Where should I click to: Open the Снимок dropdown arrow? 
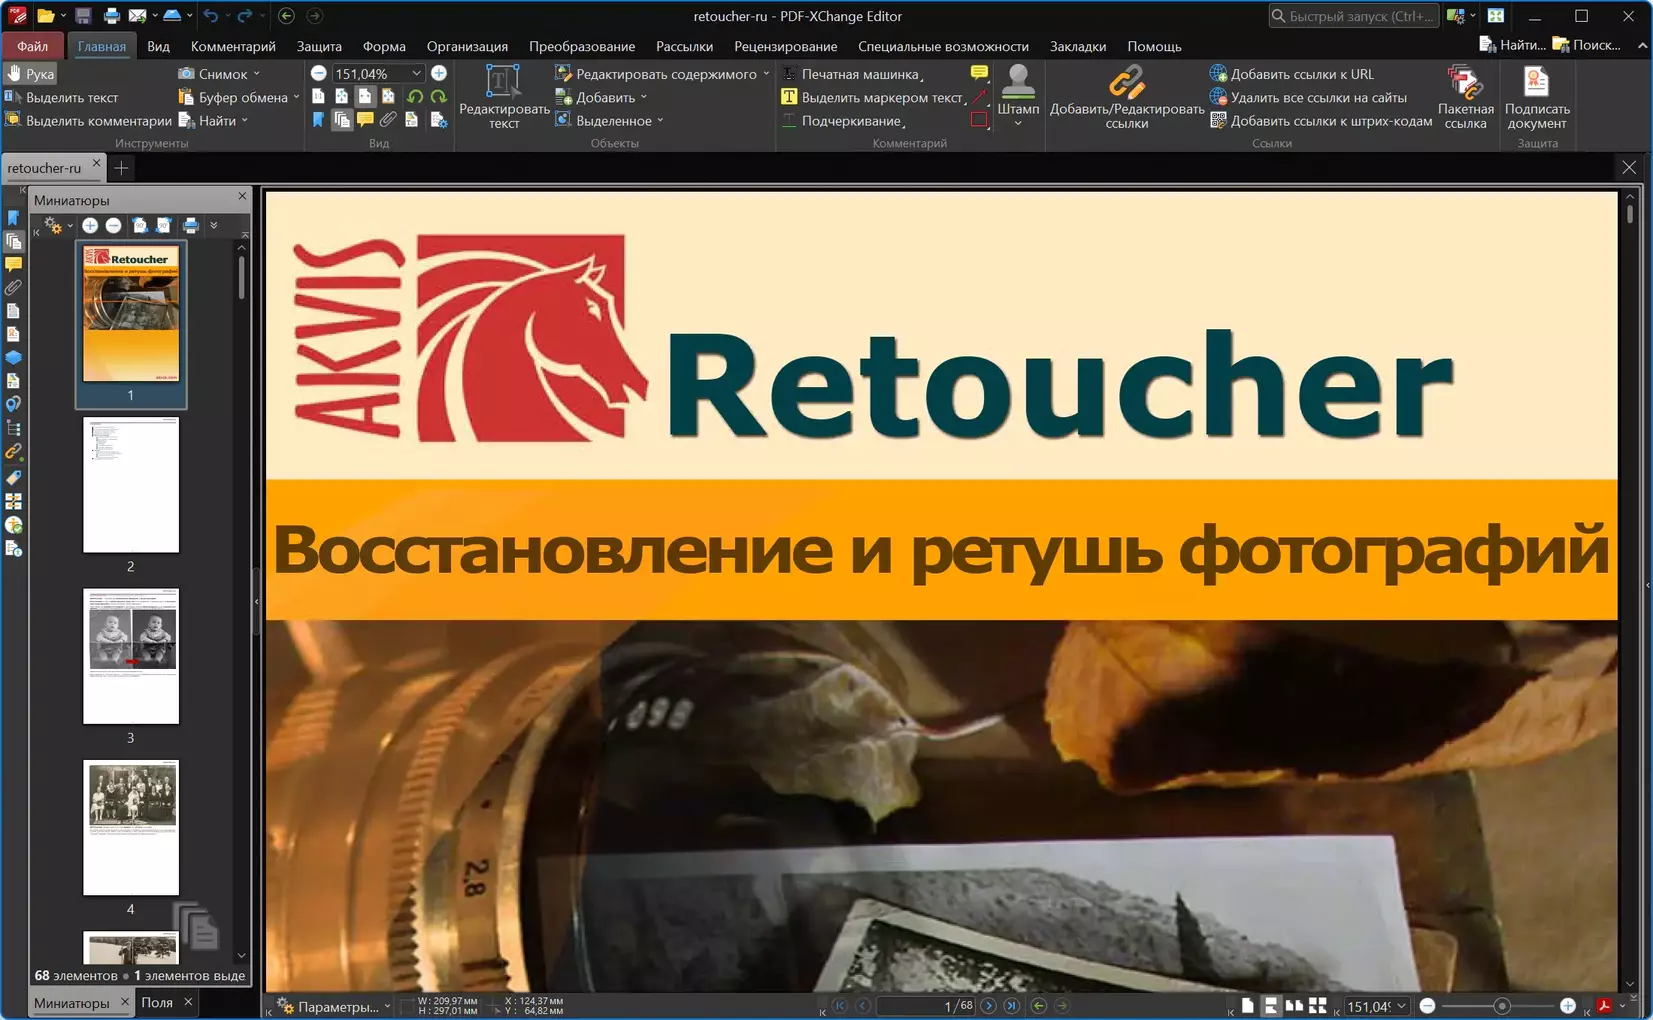click(257, 74)
